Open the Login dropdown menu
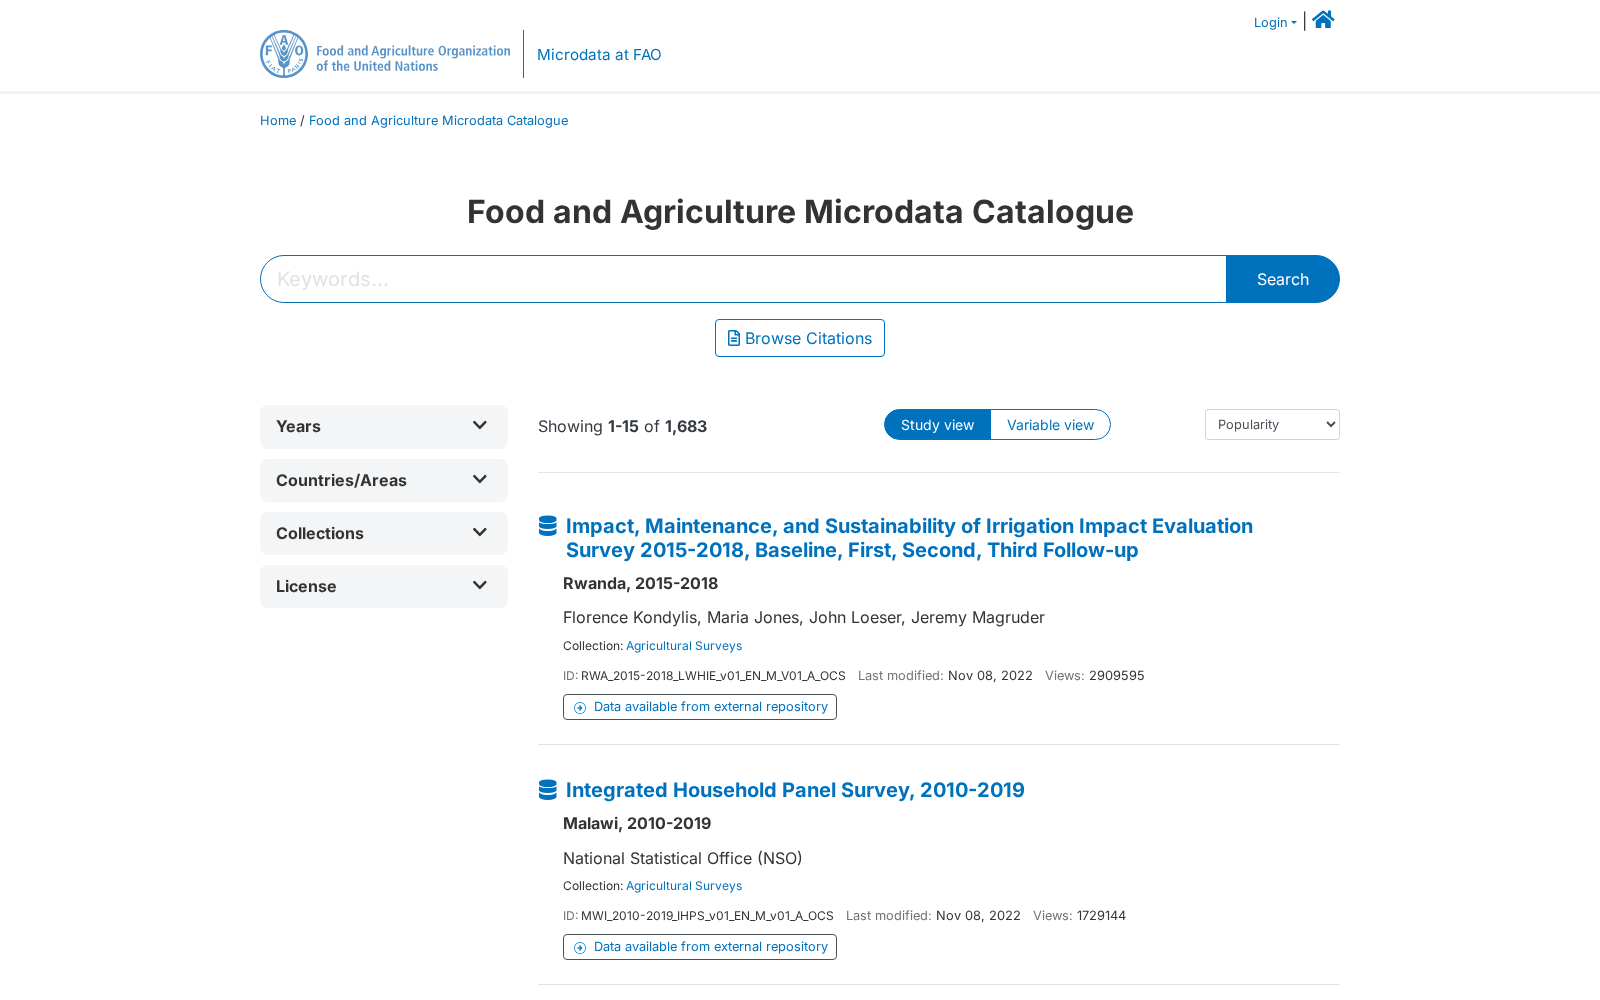Viewport: 1600px width, 1000px height. click(x=1275, y=23)
